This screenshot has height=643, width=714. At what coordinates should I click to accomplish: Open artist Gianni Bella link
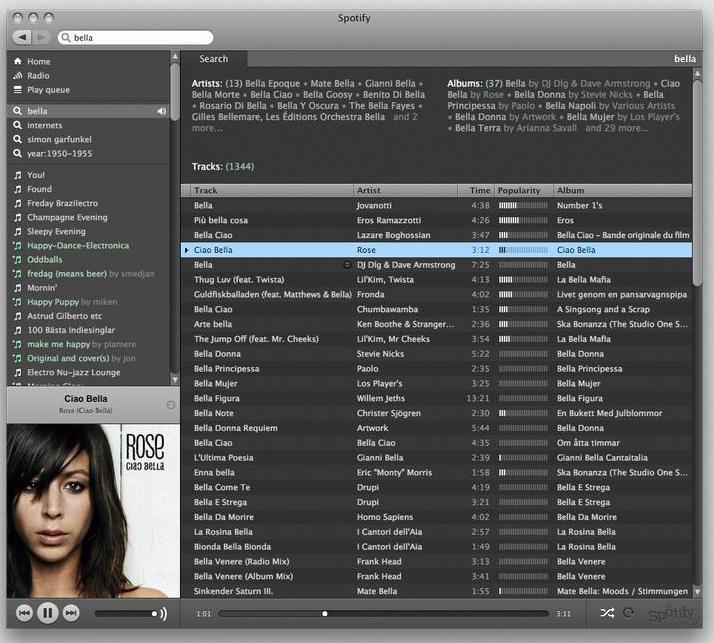tap(390, 84)
